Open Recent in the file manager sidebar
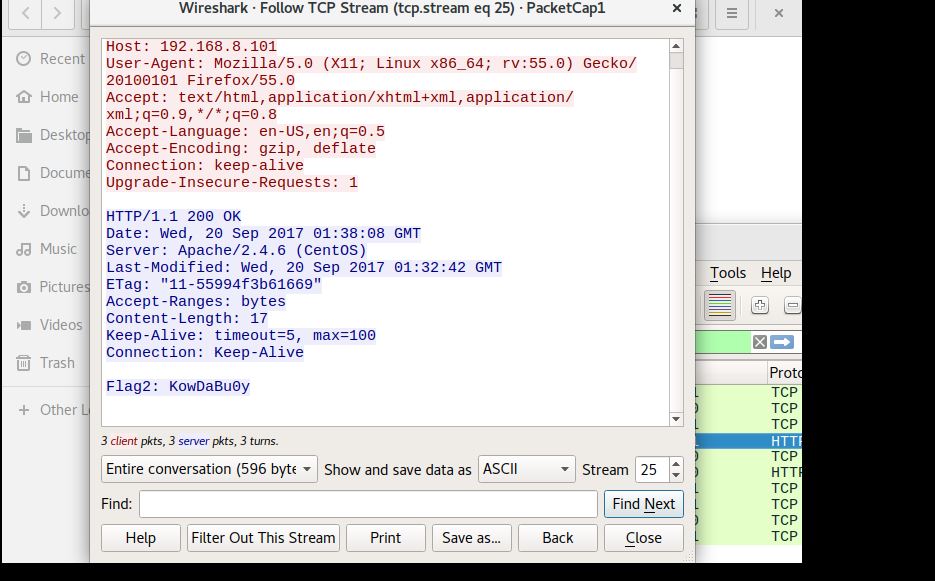This screenshot has width=935, height=581. pos(51,58)
